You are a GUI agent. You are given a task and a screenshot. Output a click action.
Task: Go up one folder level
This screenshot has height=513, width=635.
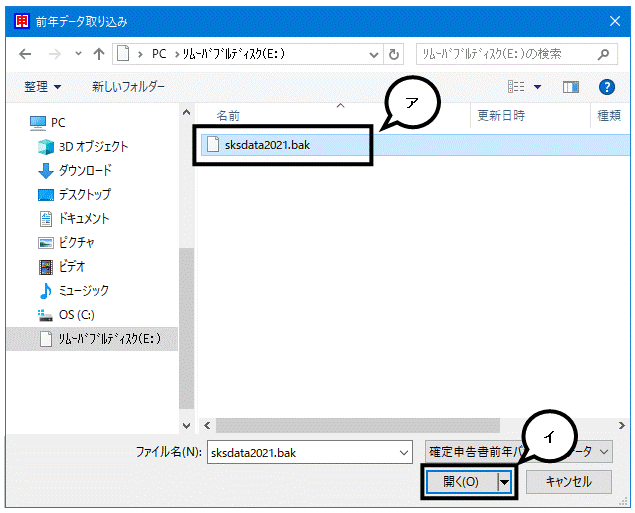[99, 54]
